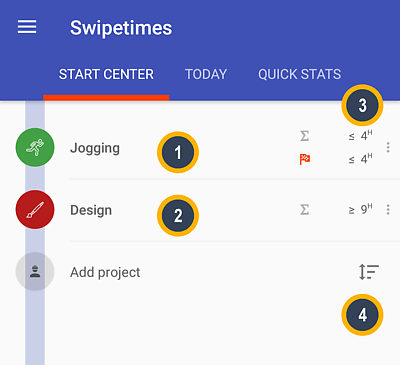Tap the red Design paintbrush icon
This screenshot has width=400, height=365.
[35, 210]
